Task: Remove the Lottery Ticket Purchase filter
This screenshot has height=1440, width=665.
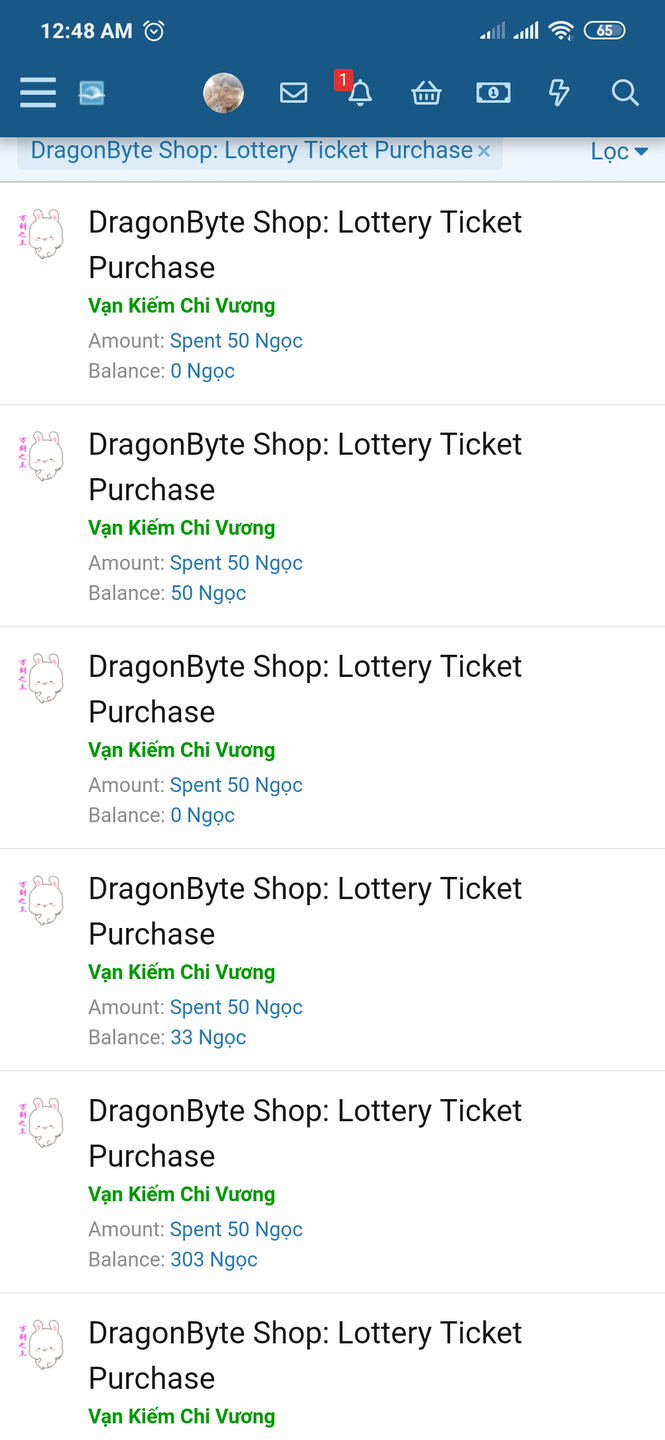Action: pos(484,151)
